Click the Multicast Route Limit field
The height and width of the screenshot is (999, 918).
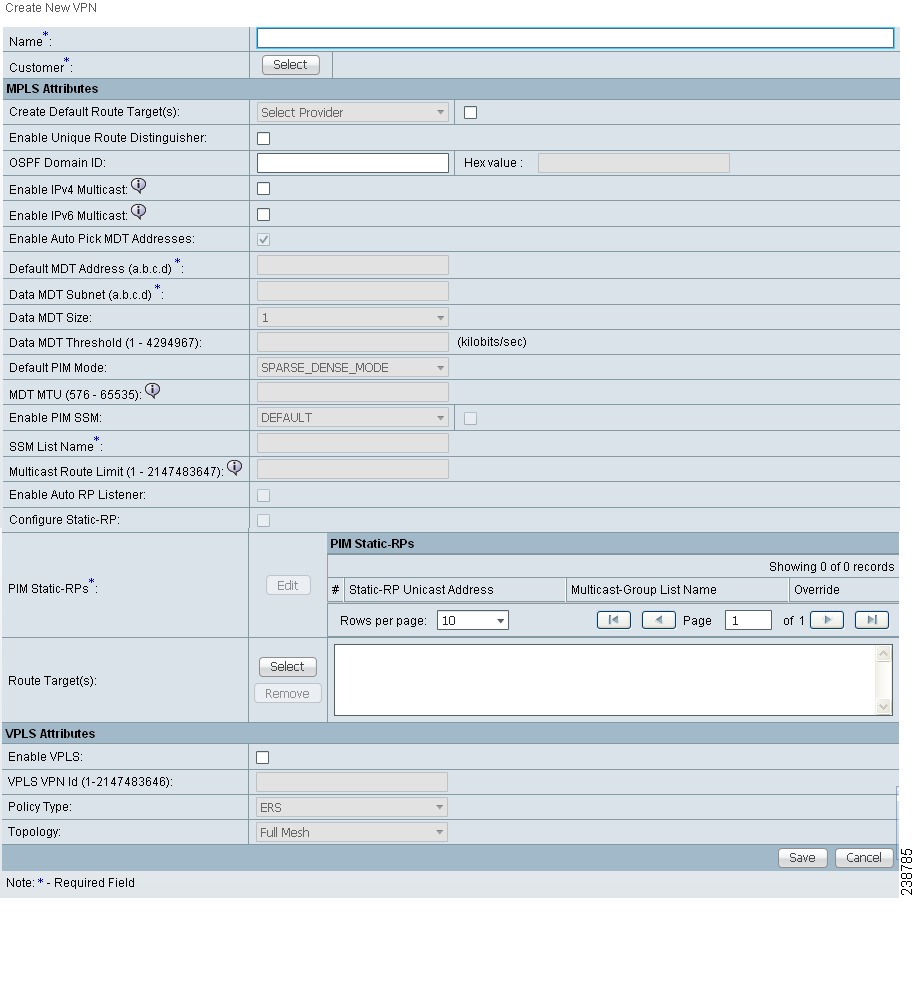click(352, 470)
